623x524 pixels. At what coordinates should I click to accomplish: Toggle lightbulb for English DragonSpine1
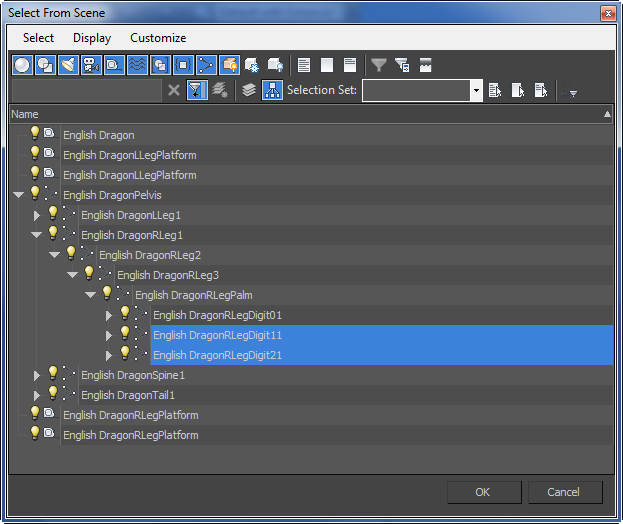(x=53, y=373)
